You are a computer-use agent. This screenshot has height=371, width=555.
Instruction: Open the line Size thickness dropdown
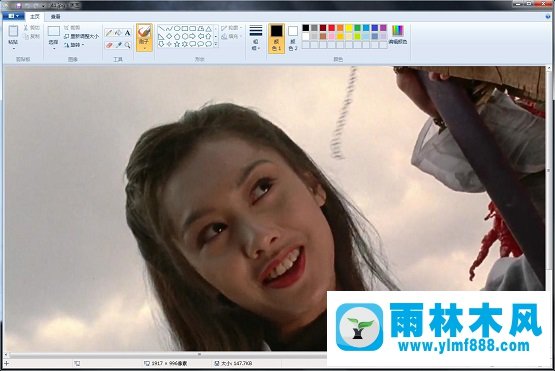pyautogui.click(x=256, y=38)
